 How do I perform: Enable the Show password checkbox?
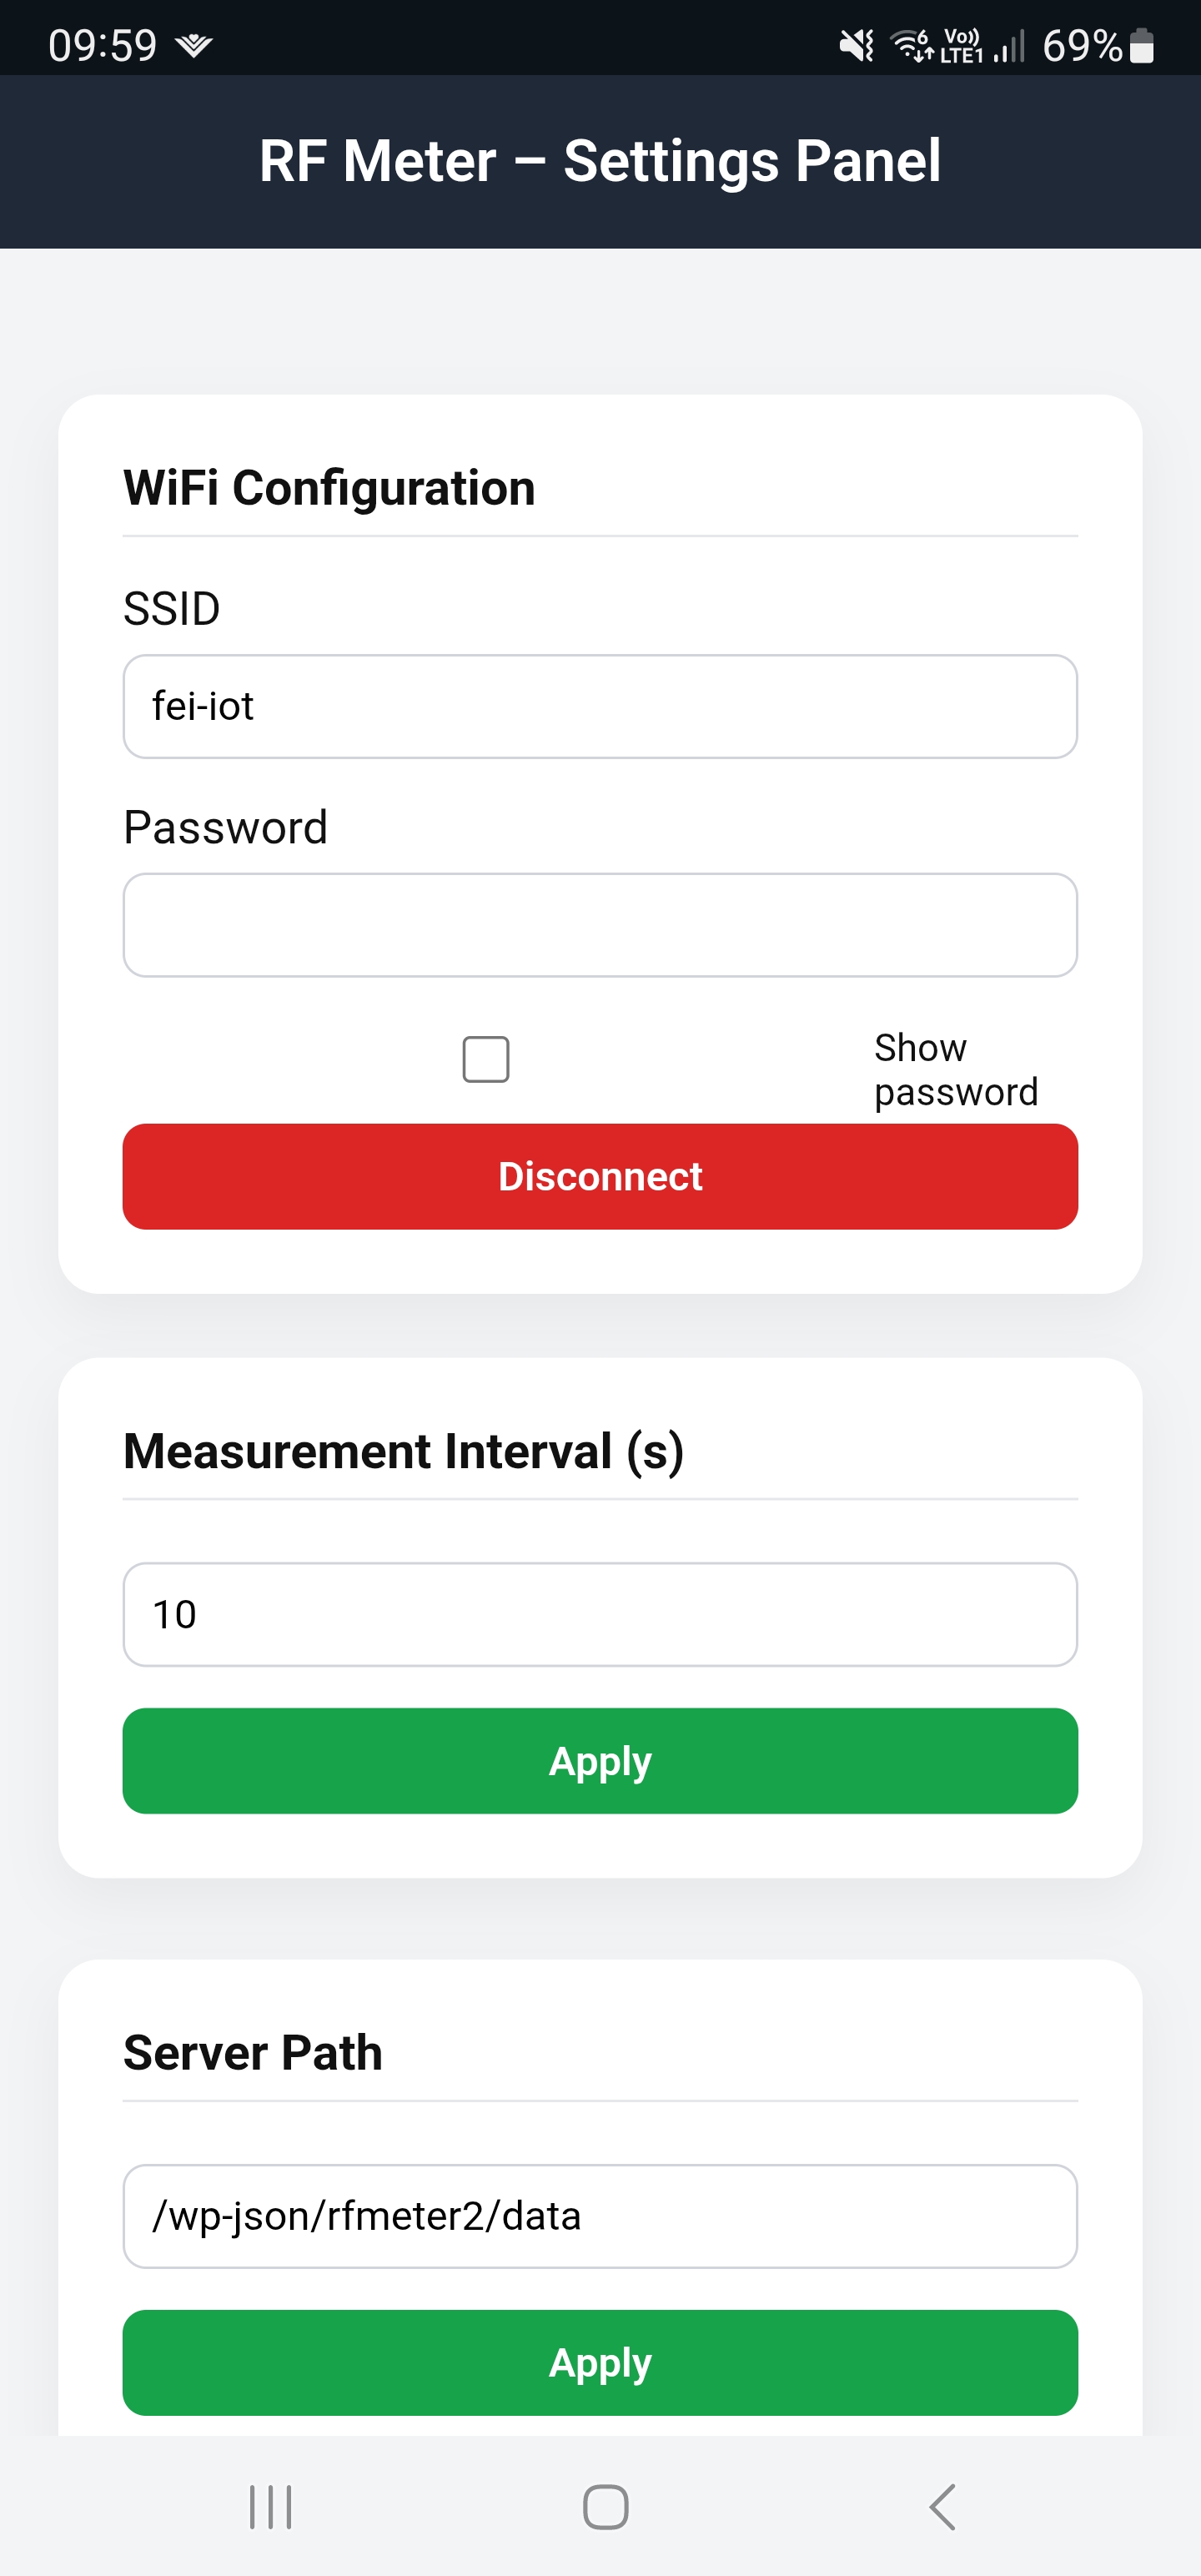point(486,1059)
